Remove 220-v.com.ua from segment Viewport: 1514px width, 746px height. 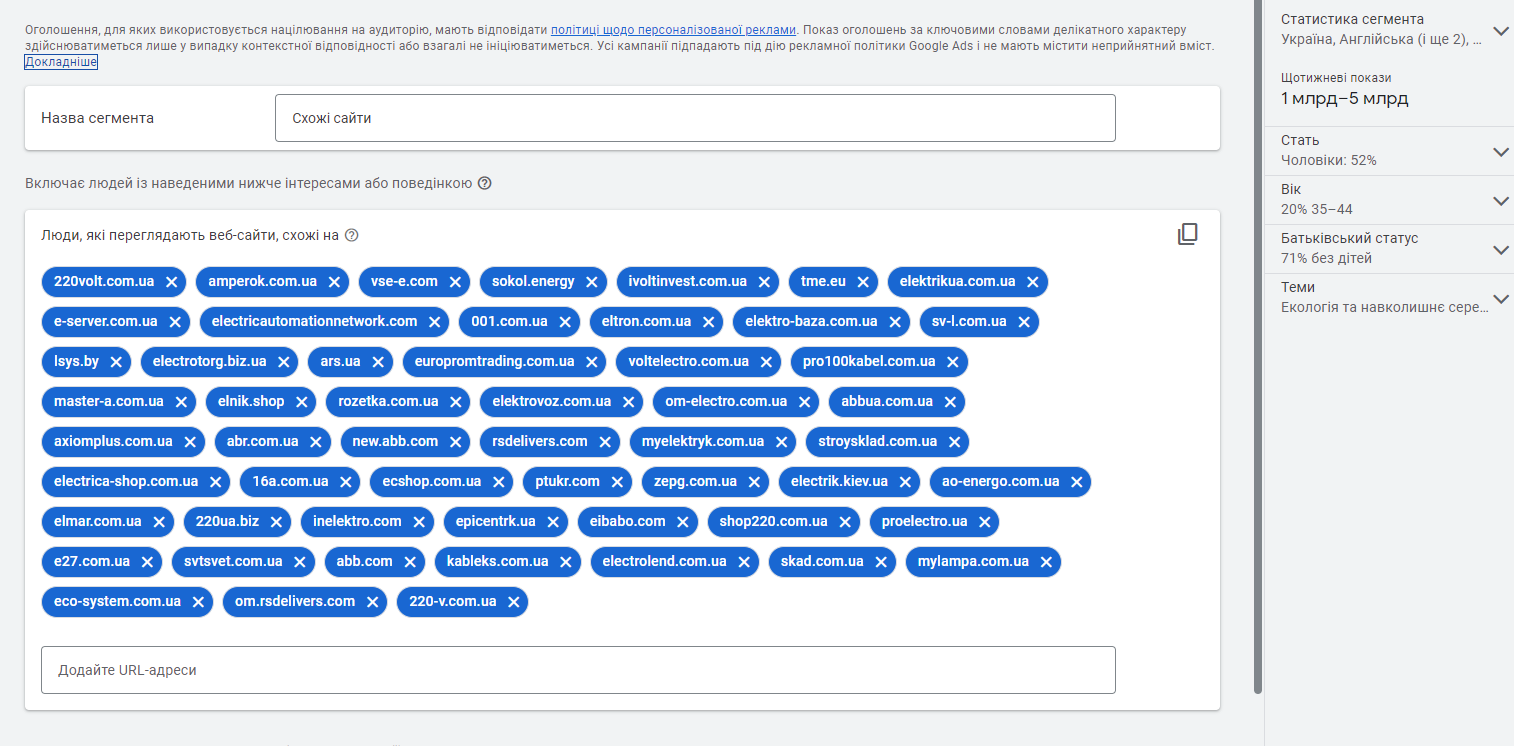click(513, 602)
